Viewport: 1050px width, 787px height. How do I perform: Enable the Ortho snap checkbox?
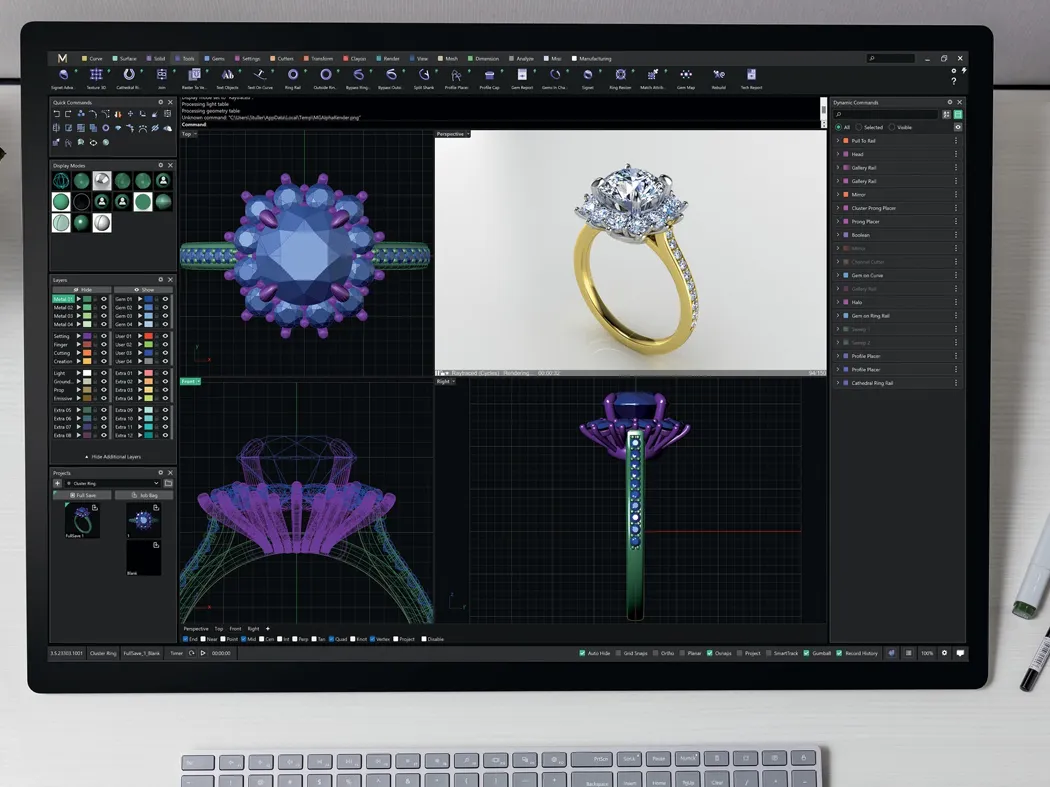[x=655, y=653]
